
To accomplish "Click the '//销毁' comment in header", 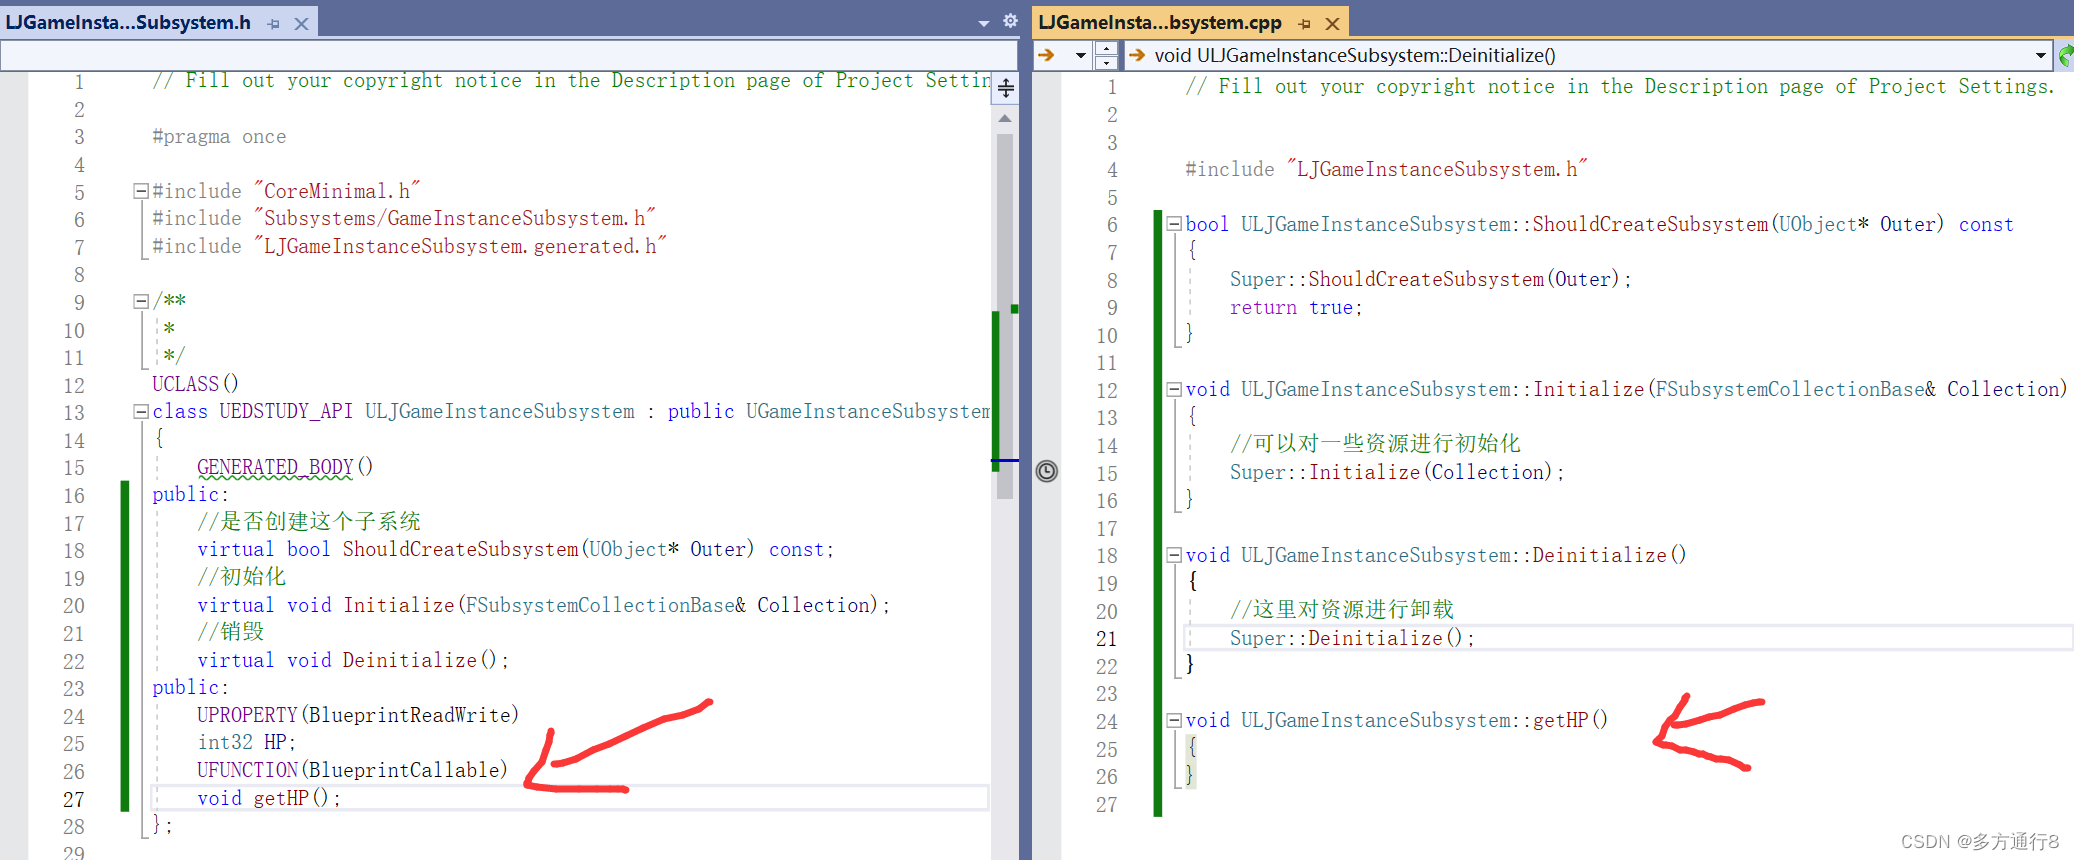I will [231, 631].
